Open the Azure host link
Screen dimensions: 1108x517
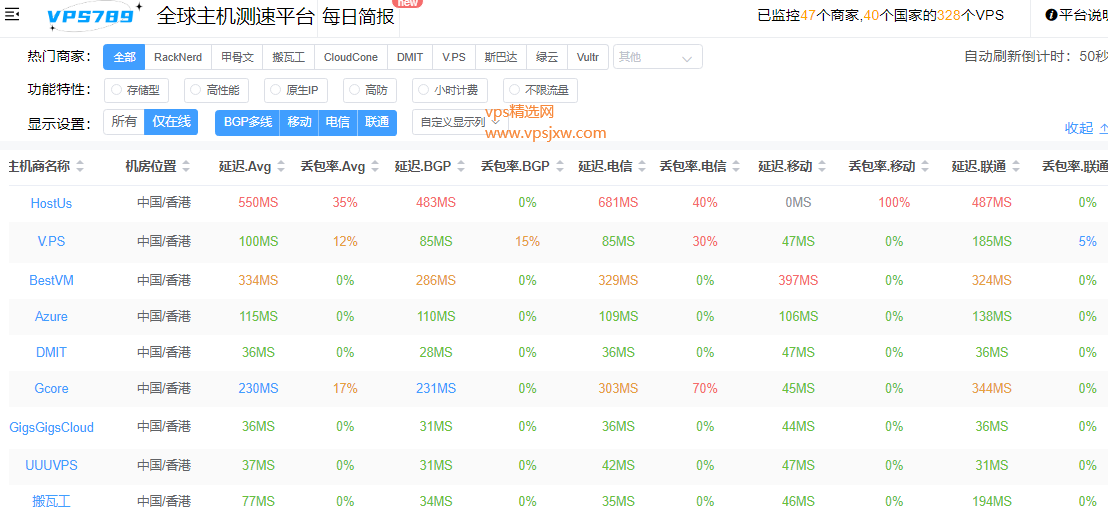click(x=51, y=316)
